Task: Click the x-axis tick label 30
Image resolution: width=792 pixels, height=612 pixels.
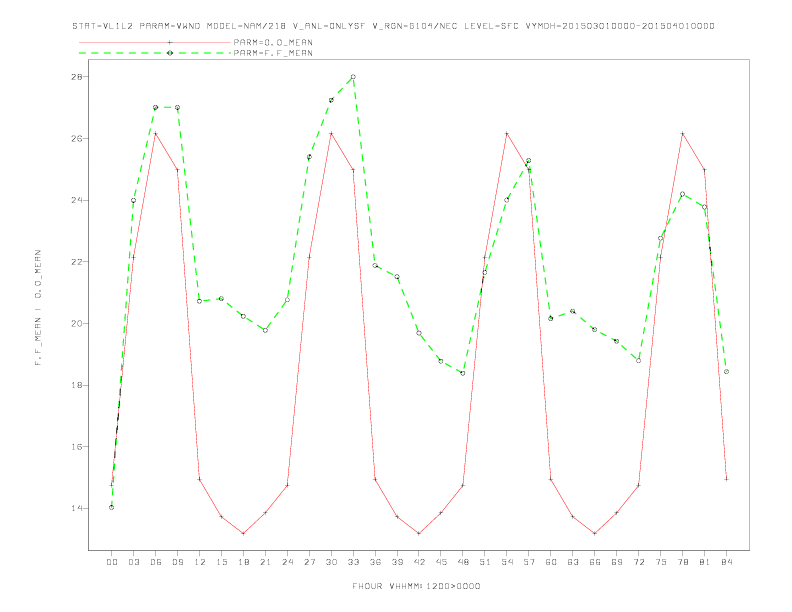Action: coord(331,562)
